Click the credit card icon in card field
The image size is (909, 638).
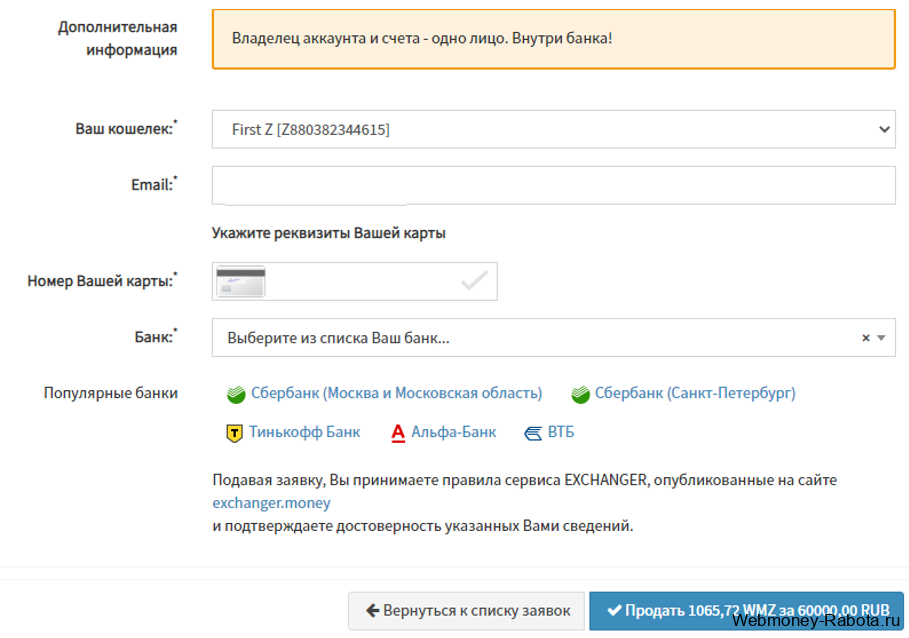(240, 282)
